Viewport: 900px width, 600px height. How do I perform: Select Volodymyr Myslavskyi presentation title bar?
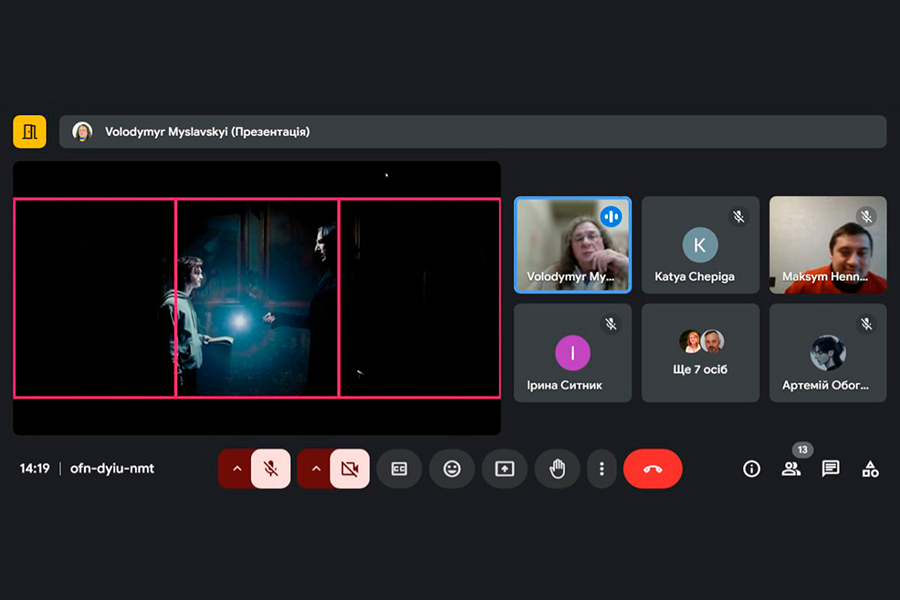point(472,131)
